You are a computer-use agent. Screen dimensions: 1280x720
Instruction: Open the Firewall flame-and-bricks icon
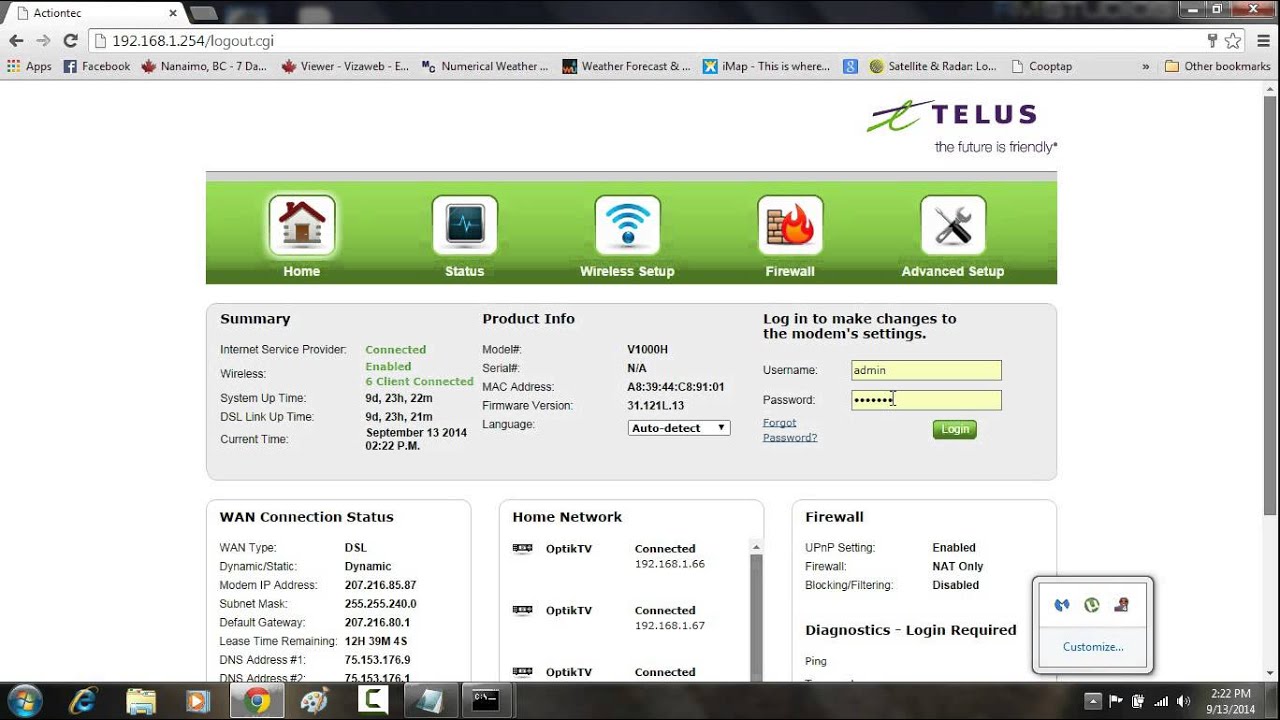[x=790, y=225]
